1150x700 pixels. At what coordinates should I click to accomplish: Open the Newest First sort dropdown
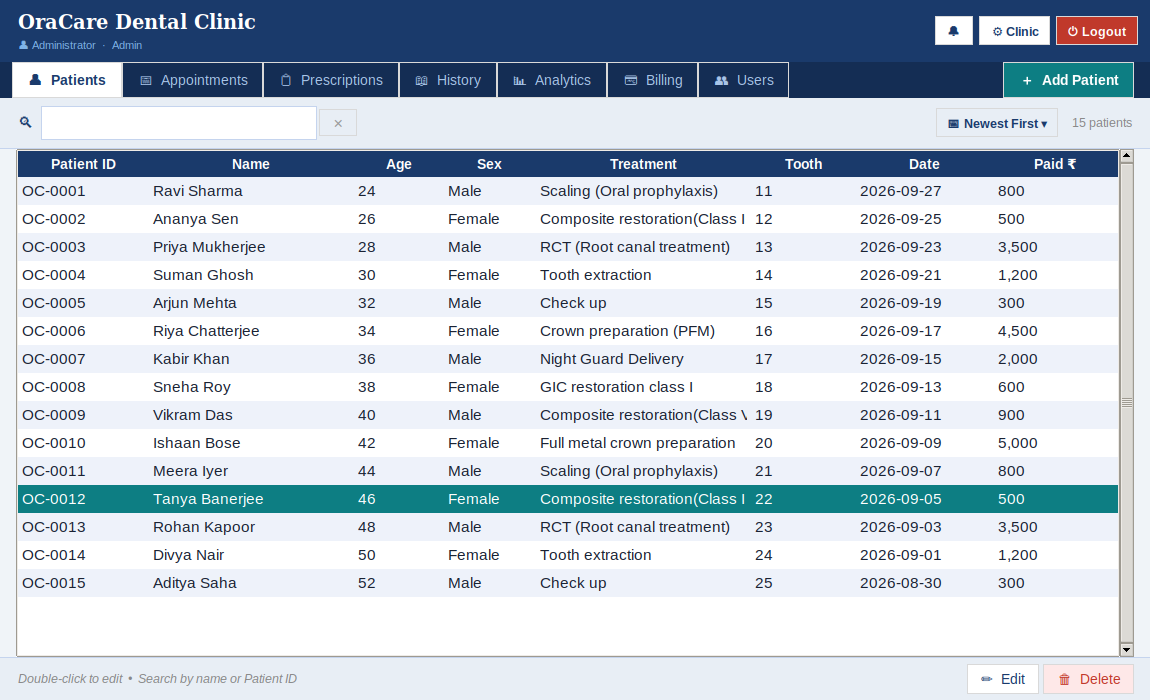coord(997,123)
